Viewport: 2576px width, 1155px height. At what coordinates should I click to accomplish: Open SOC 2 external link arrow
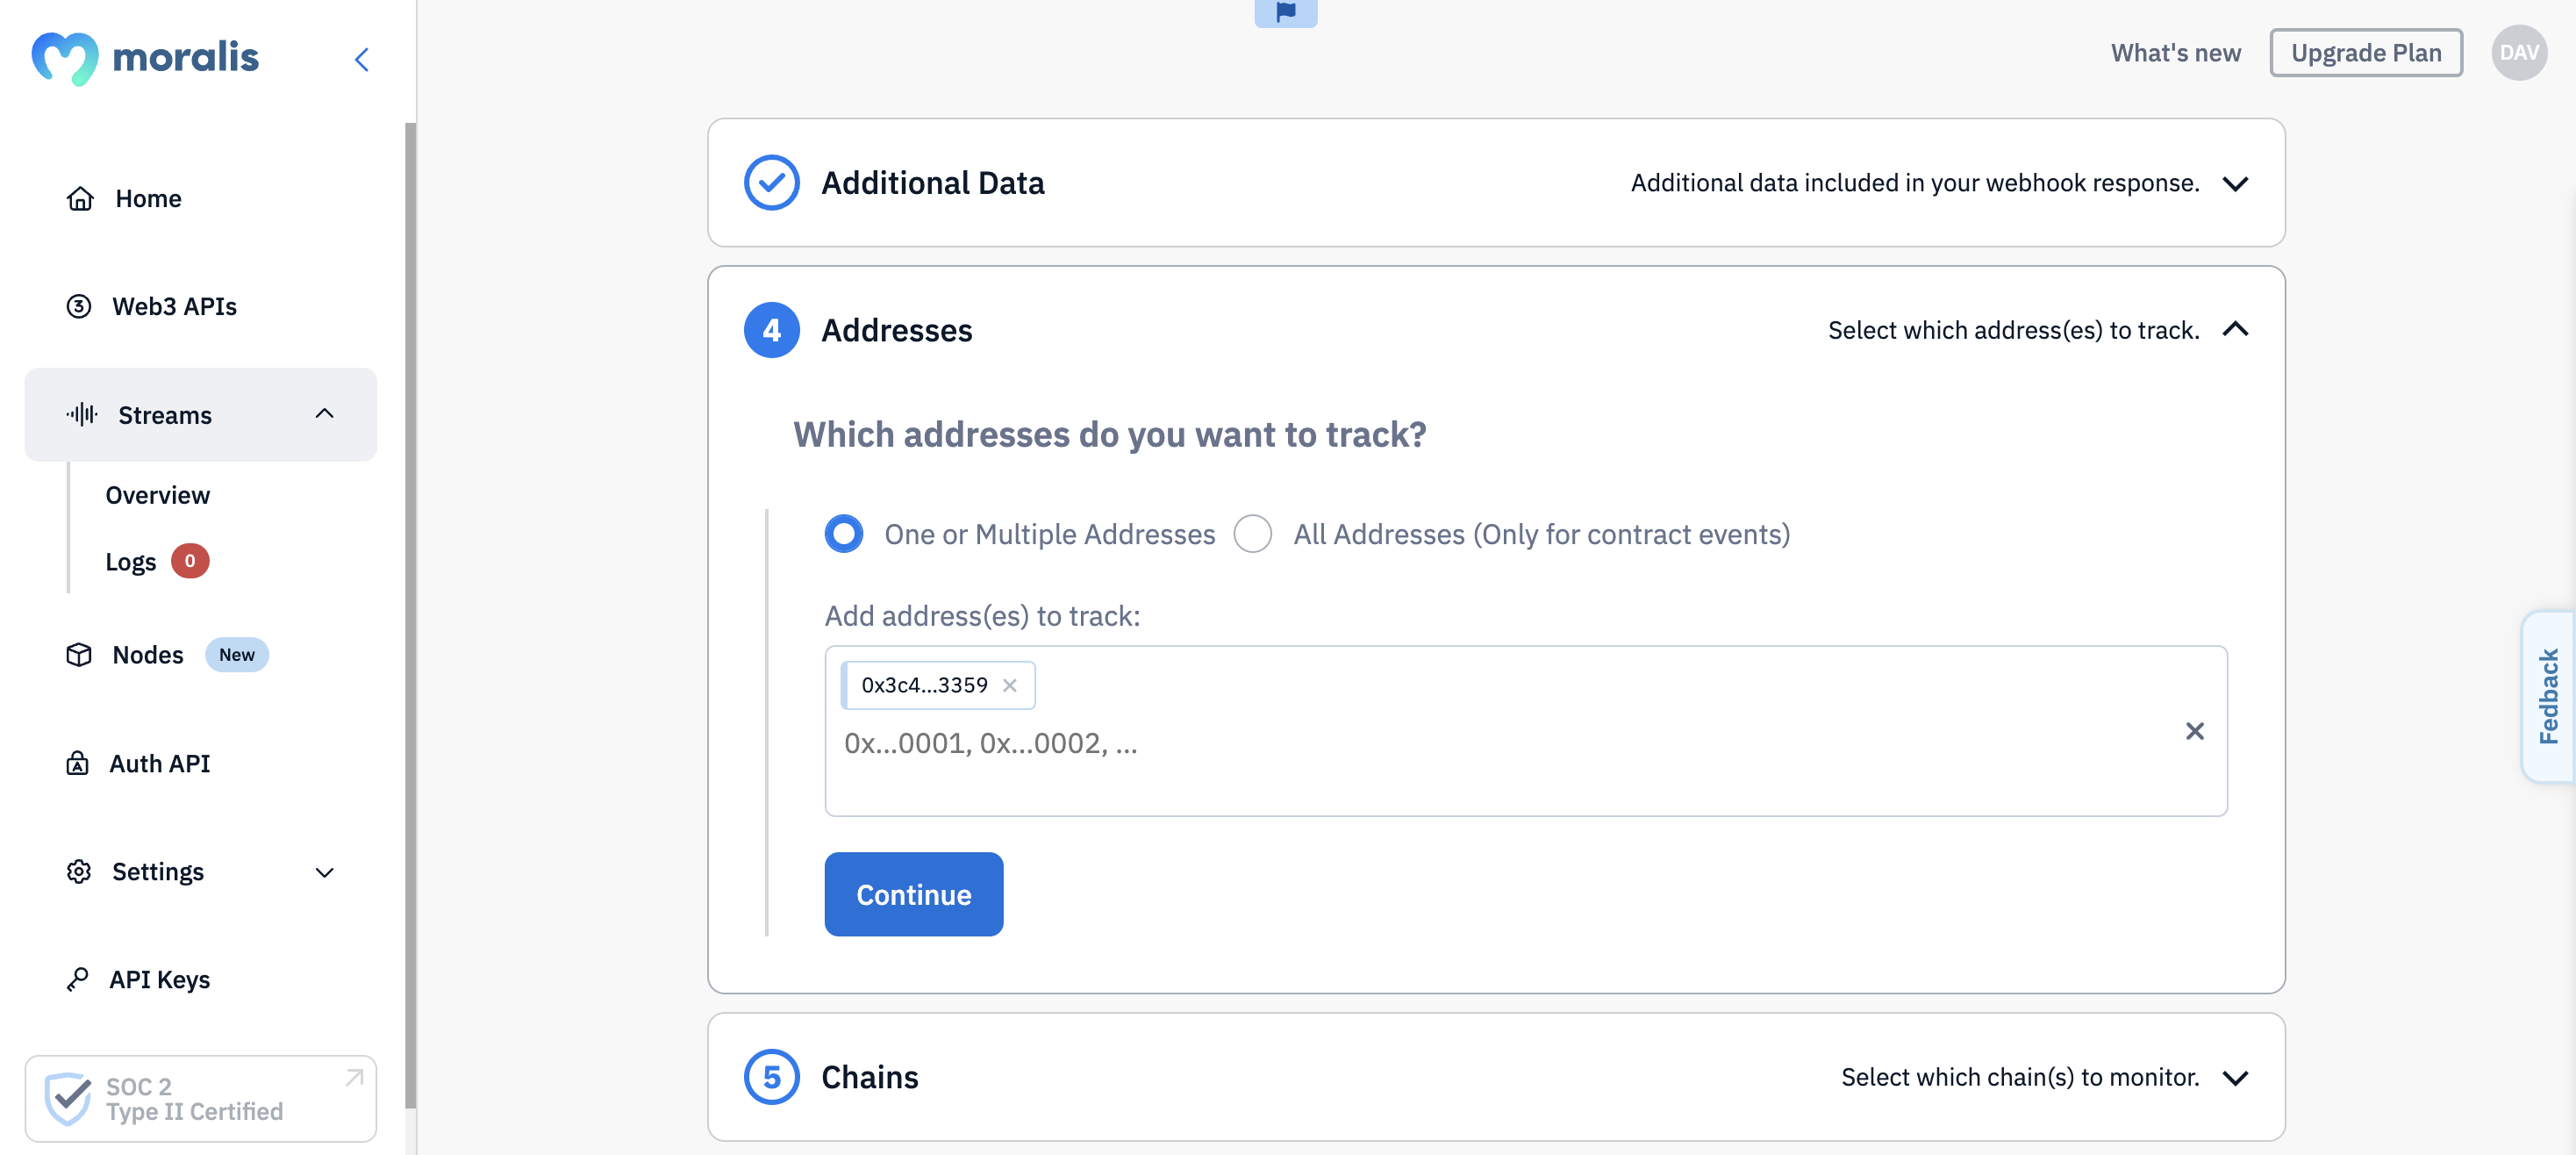click(354, 1078)
